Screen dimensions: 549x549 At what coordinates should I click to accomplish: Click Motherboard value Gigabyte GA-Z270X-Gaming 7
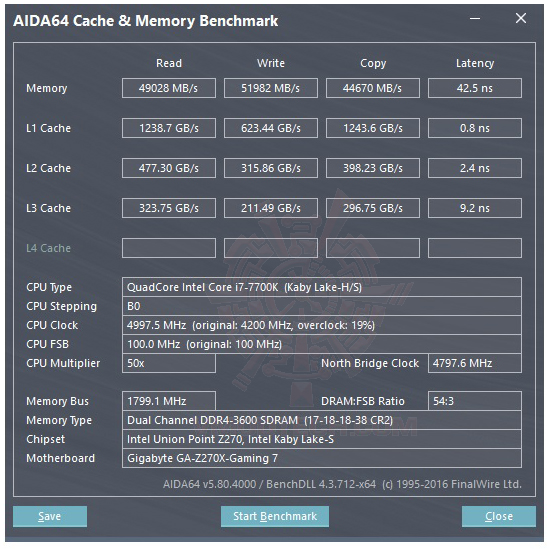tap(322, 458)
